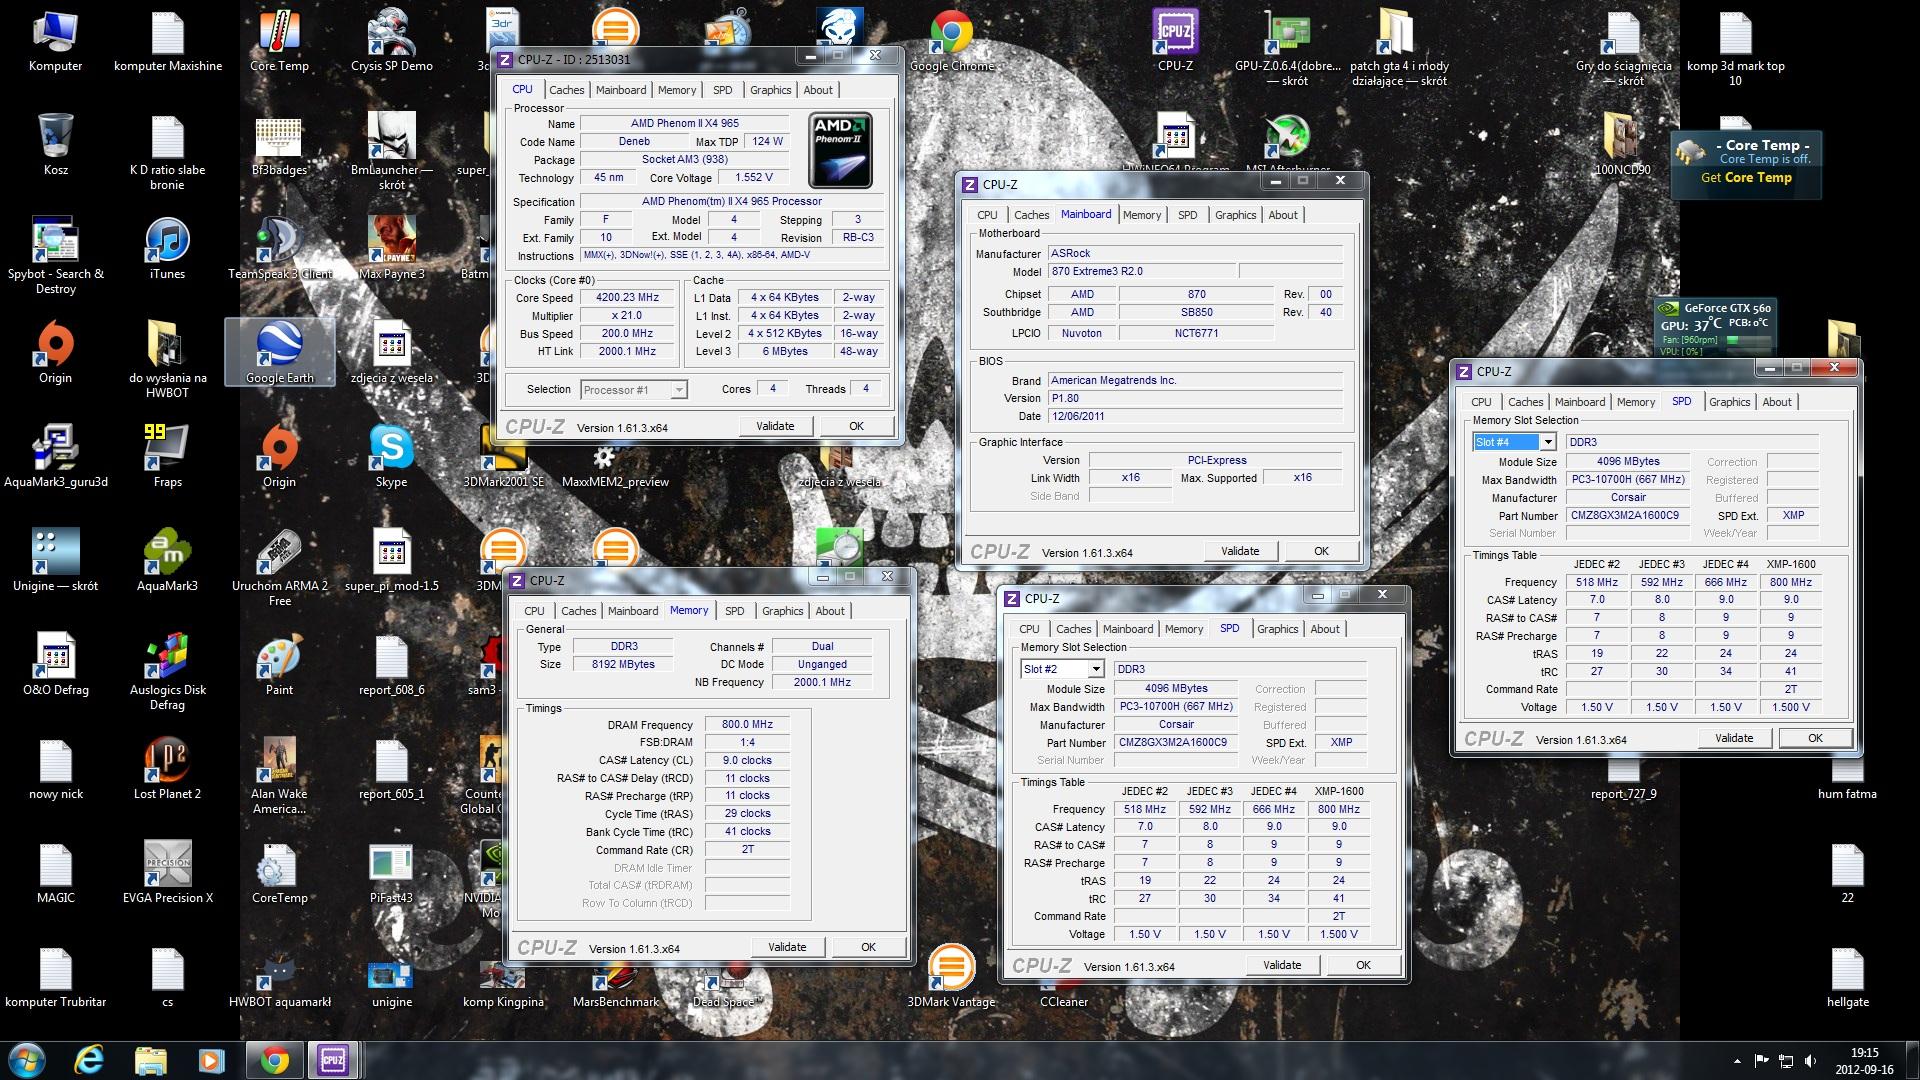Open Skype desktop shortcut
This screenshot has height=1080, width=1920.
391,458
